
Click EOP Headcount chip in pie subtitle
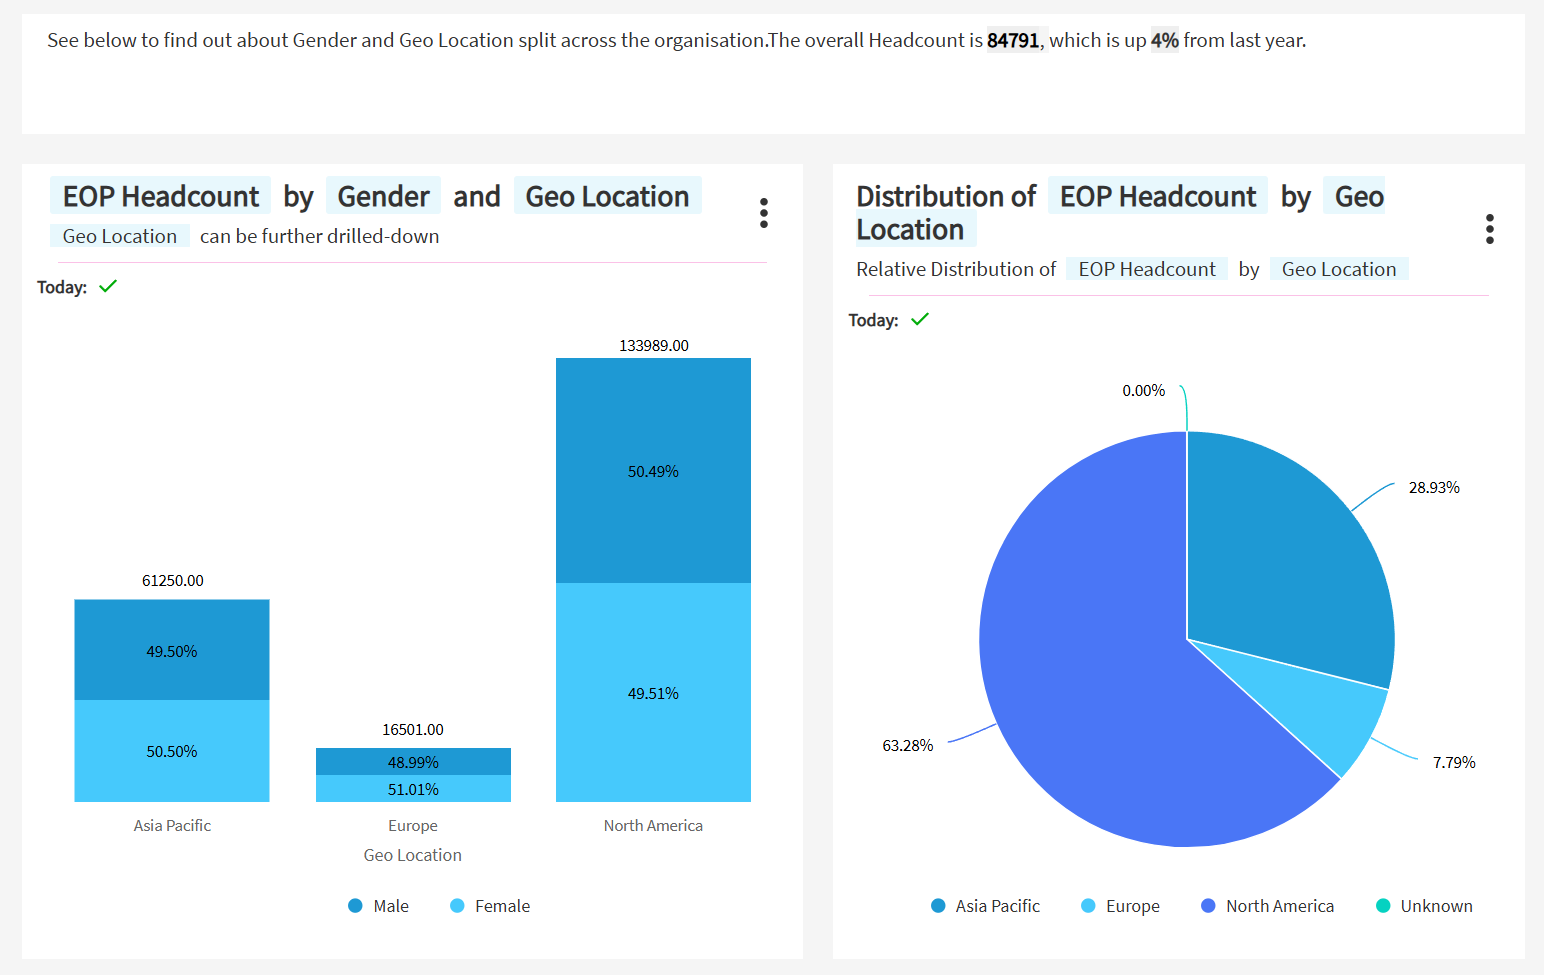click(x=1147, y=269)
